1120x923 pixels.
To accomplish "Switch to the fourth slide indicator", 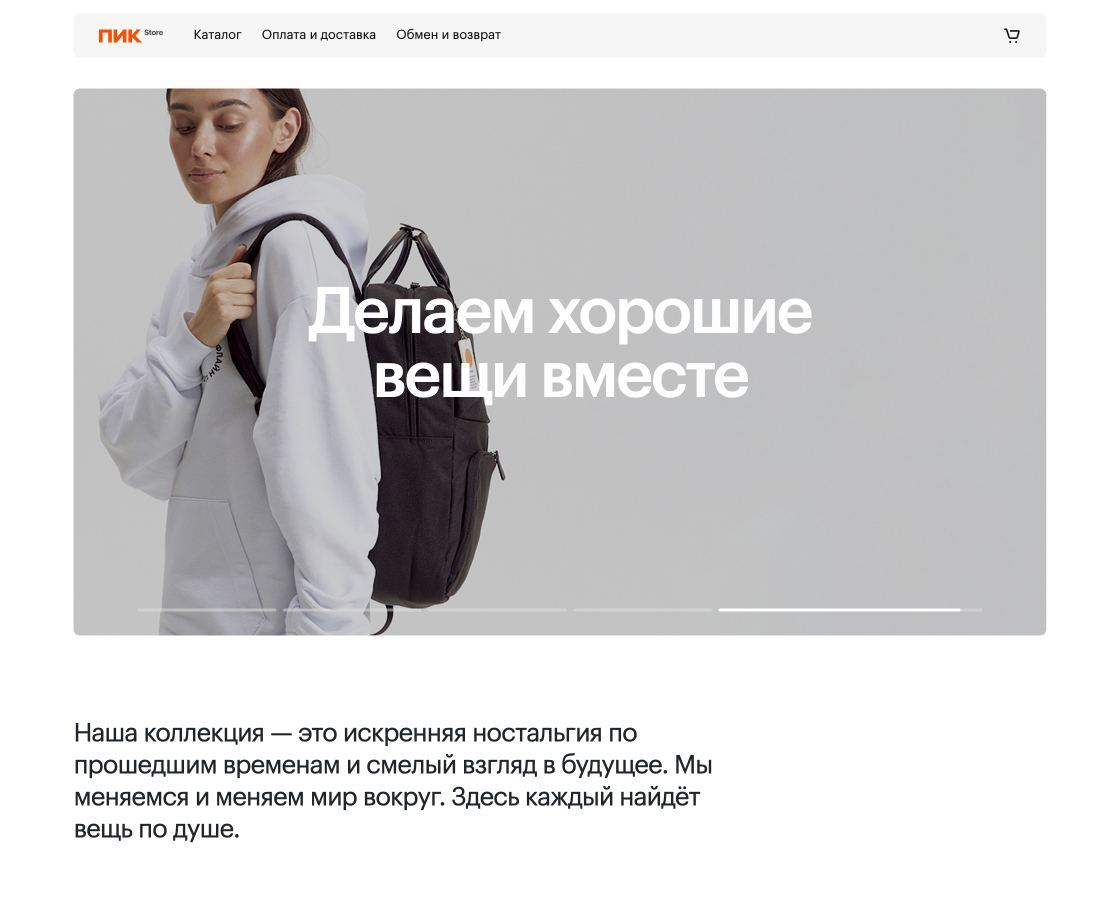I will 643,609.
